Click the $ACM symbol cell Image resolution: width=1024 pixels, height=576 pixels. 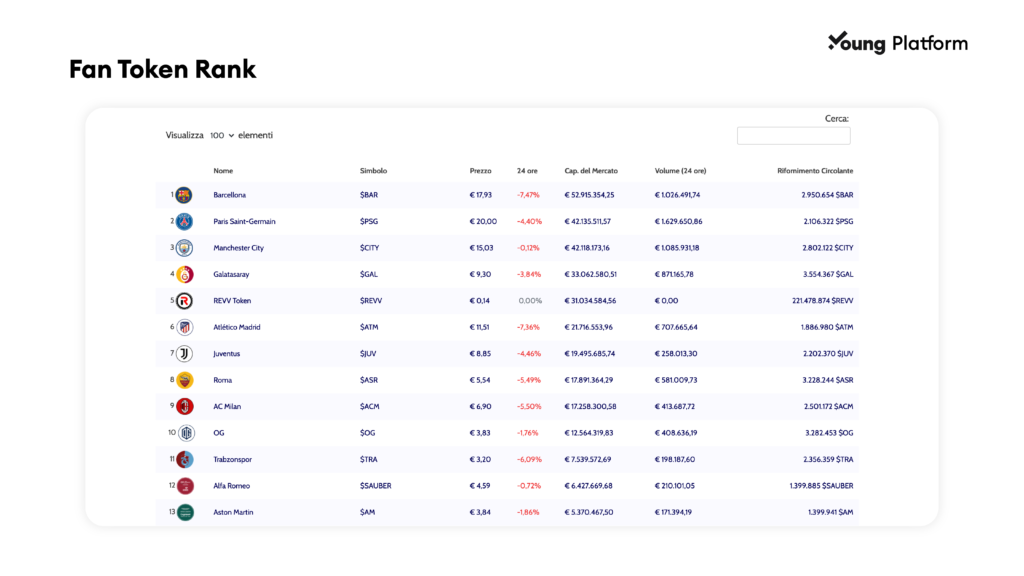(x=370, y=407)
